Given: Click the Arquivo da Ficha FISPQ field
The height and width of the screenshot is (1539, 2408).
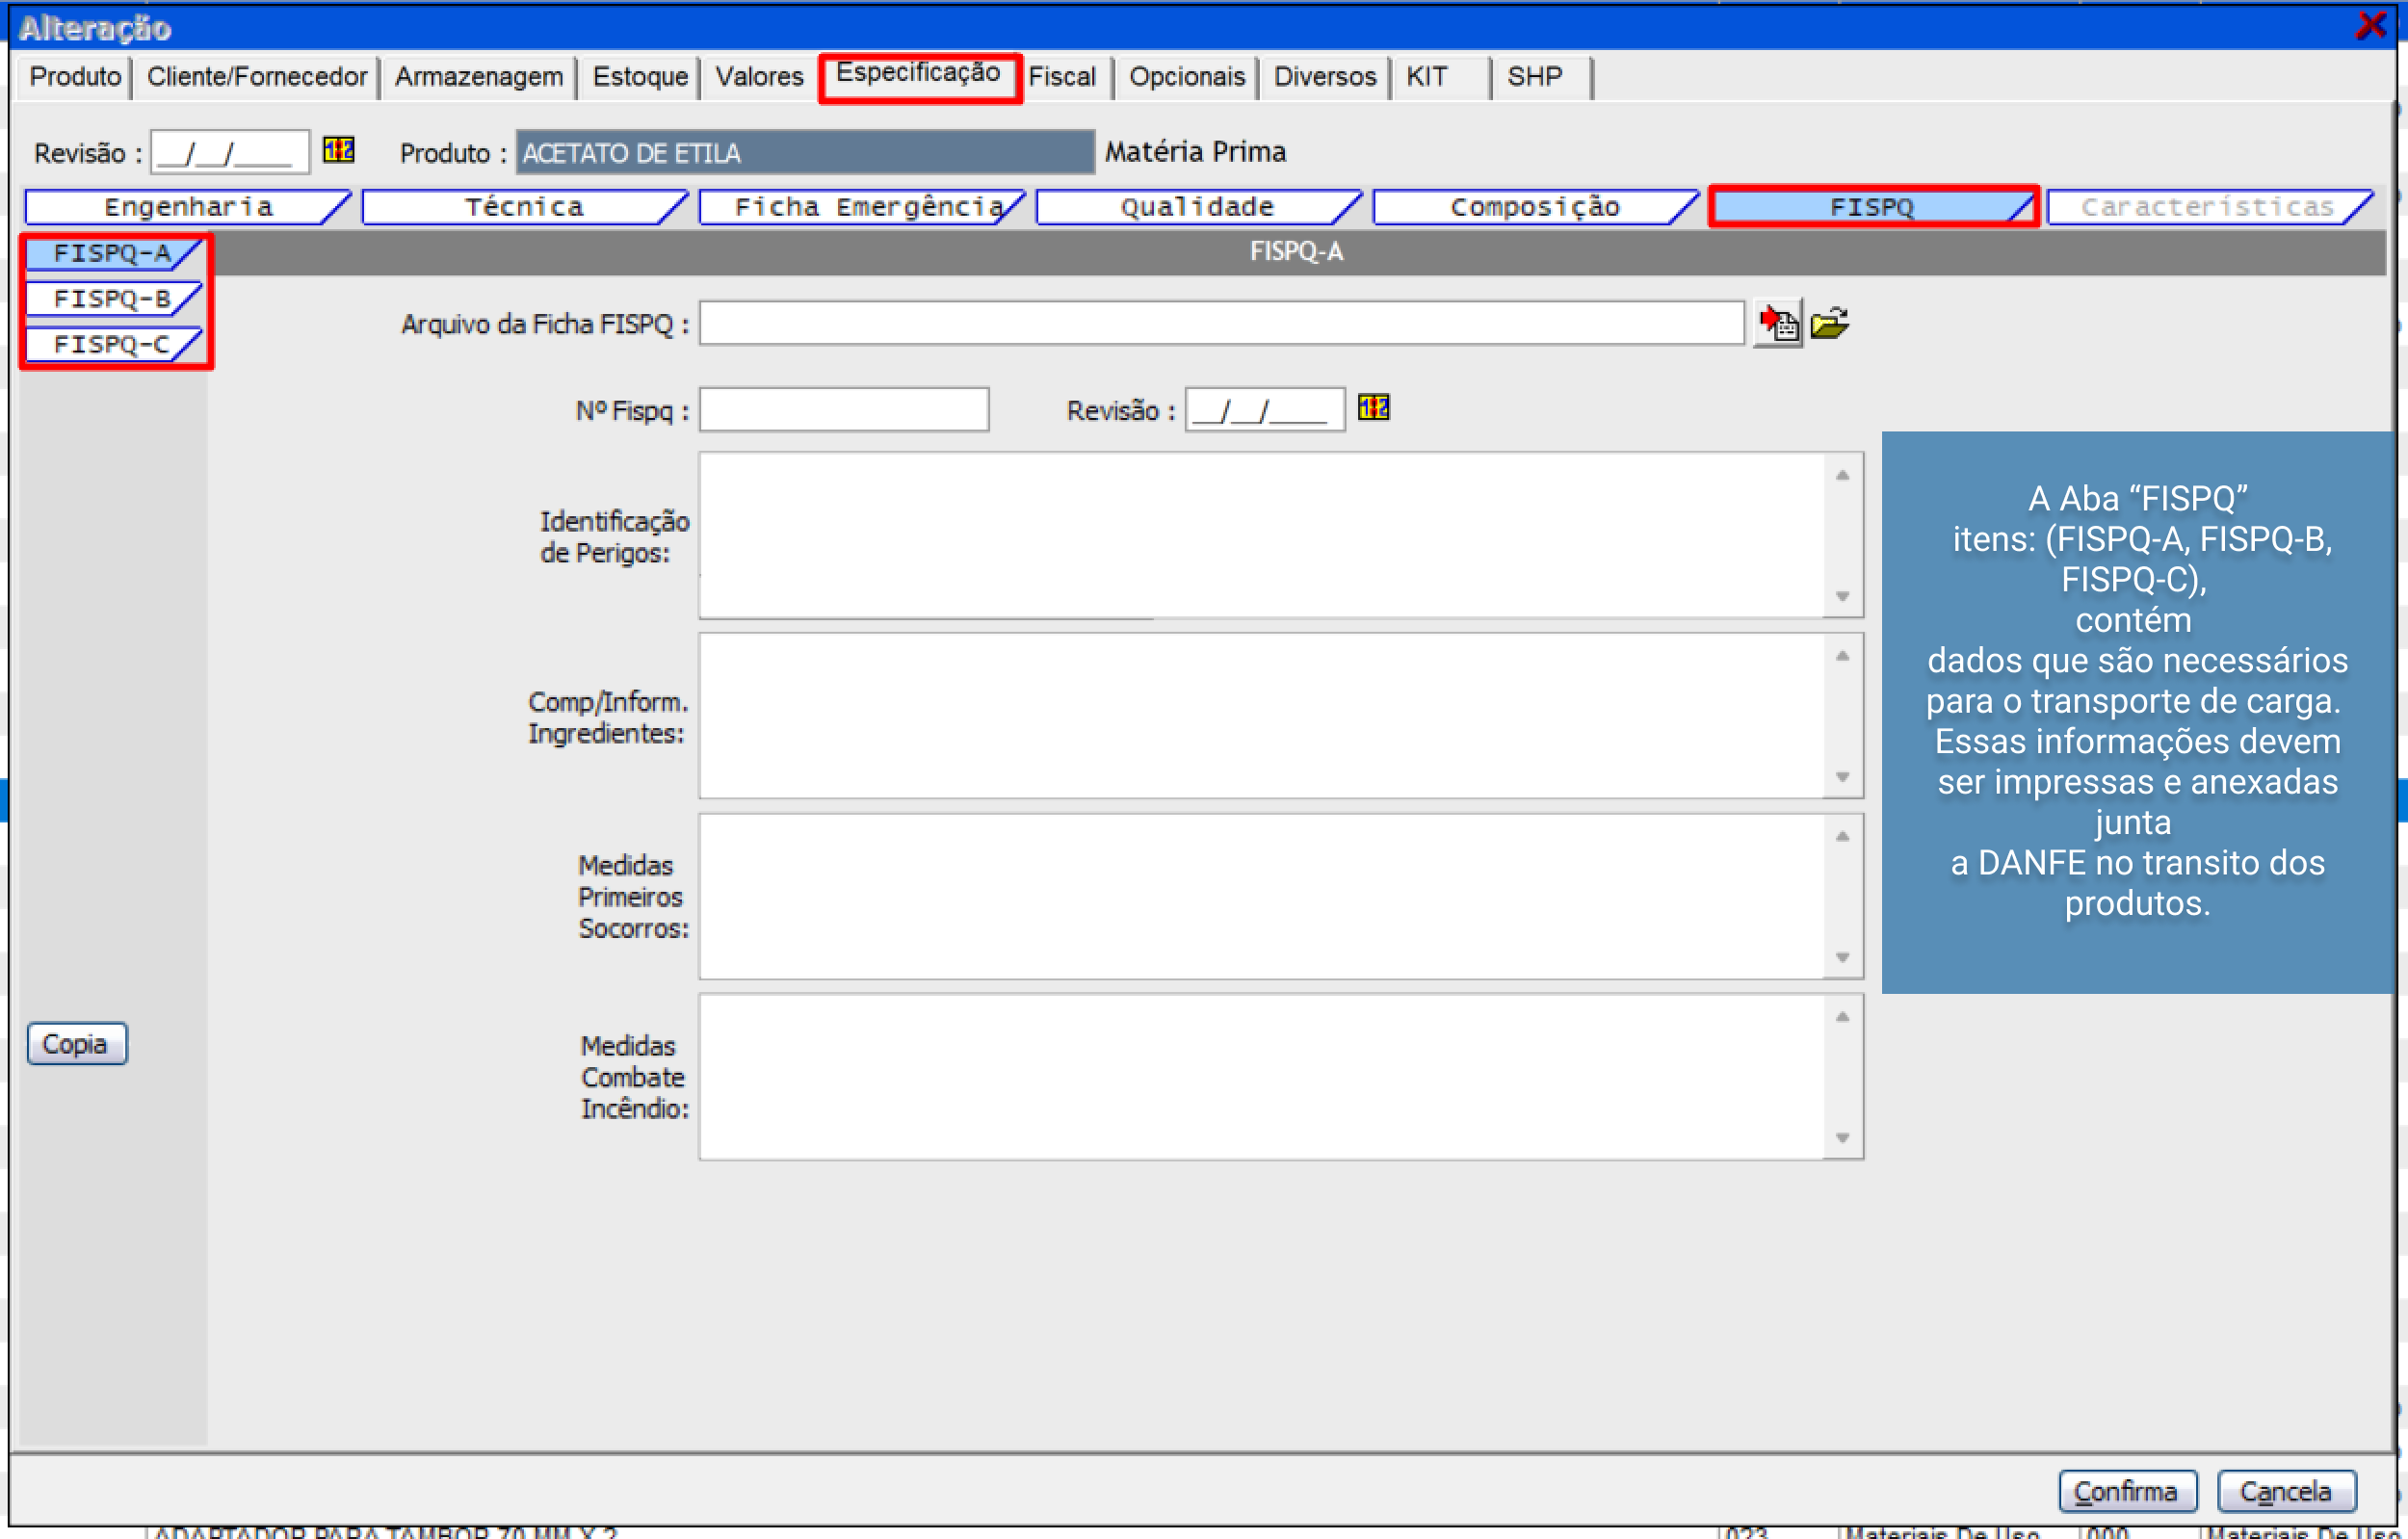Looking at the screenshot, I should [1220, 323].
